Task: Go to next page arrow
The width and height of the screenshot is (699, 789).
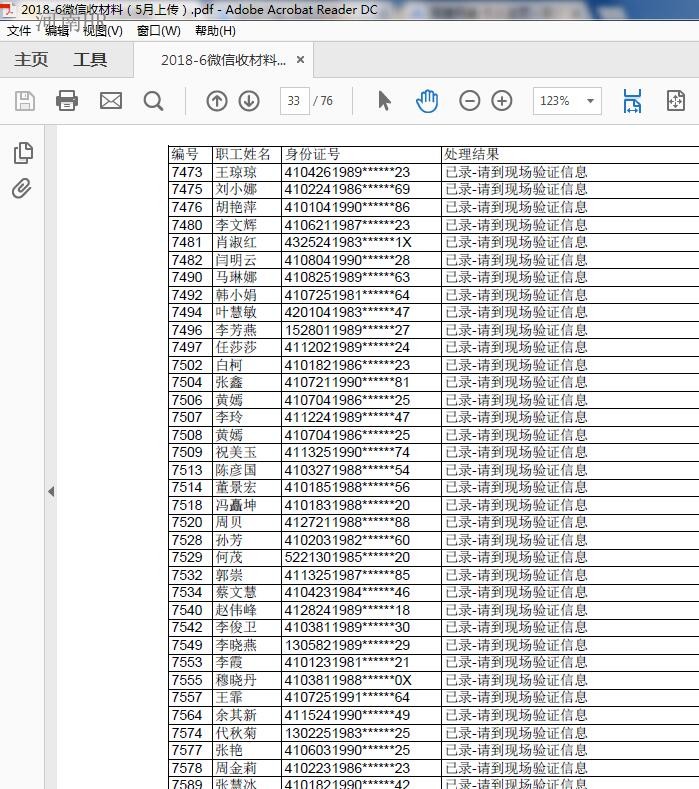Action: click(x=249, y=101)
